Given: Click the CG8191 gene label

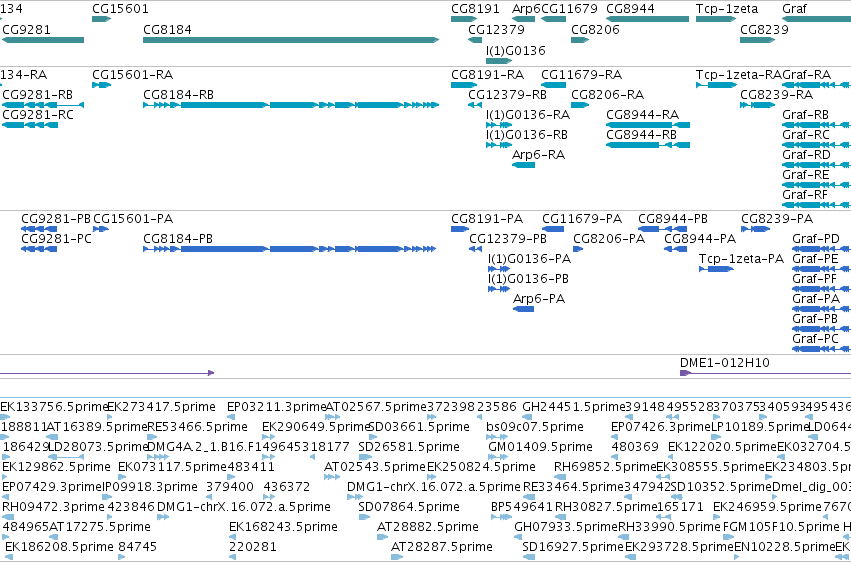Looking at the screenshot, I should pyautogui.click(x=475, y=9).
